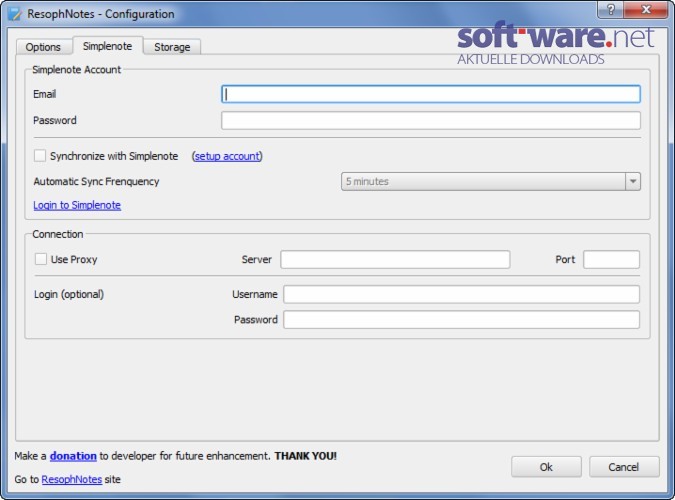Close the Configuration dialog window

click(x=645, y=9)
